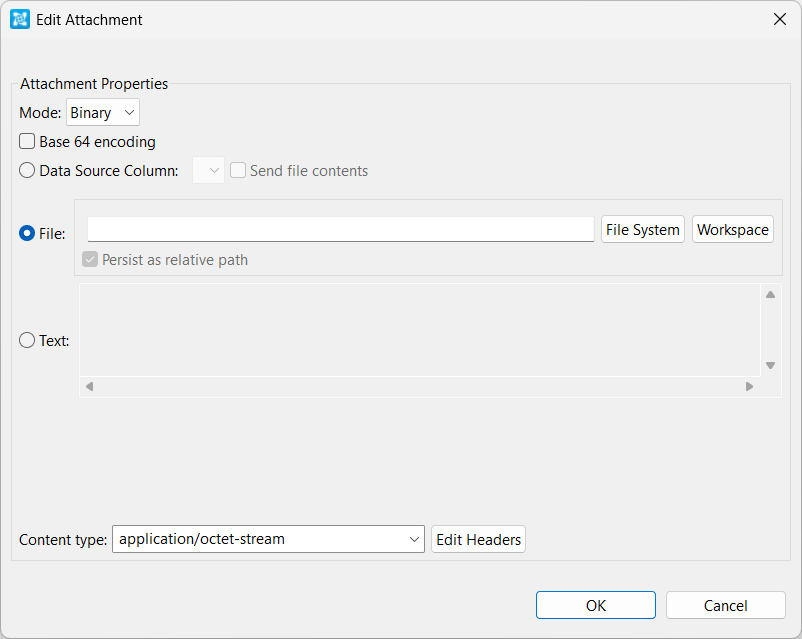Enable Base 64 encoding checkbox
Viewport: 802px width, 639px height.
pos(27,141)
